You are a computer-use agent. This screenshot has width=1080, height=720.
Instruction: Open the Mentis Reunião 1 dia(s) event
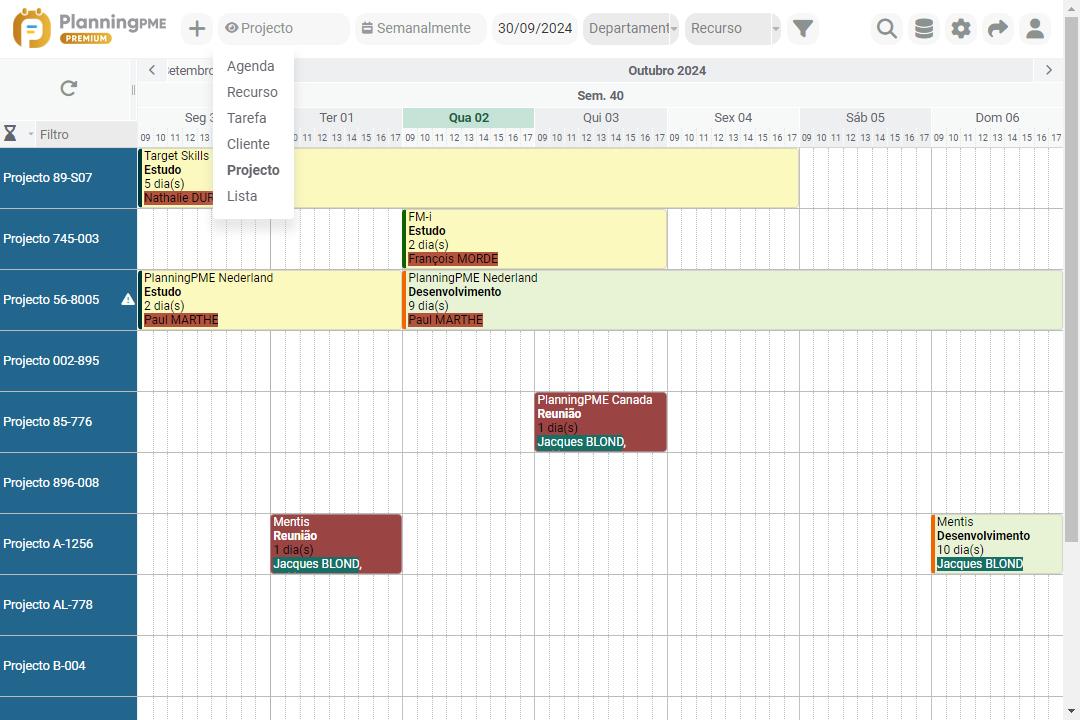coord(336,544)
